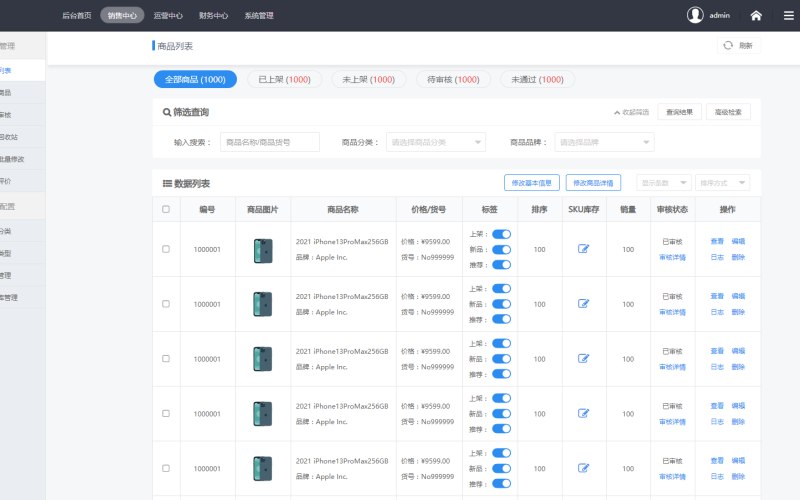
Task: Focus the 商品名称/商品货号 search input
Action: [270, 142]
